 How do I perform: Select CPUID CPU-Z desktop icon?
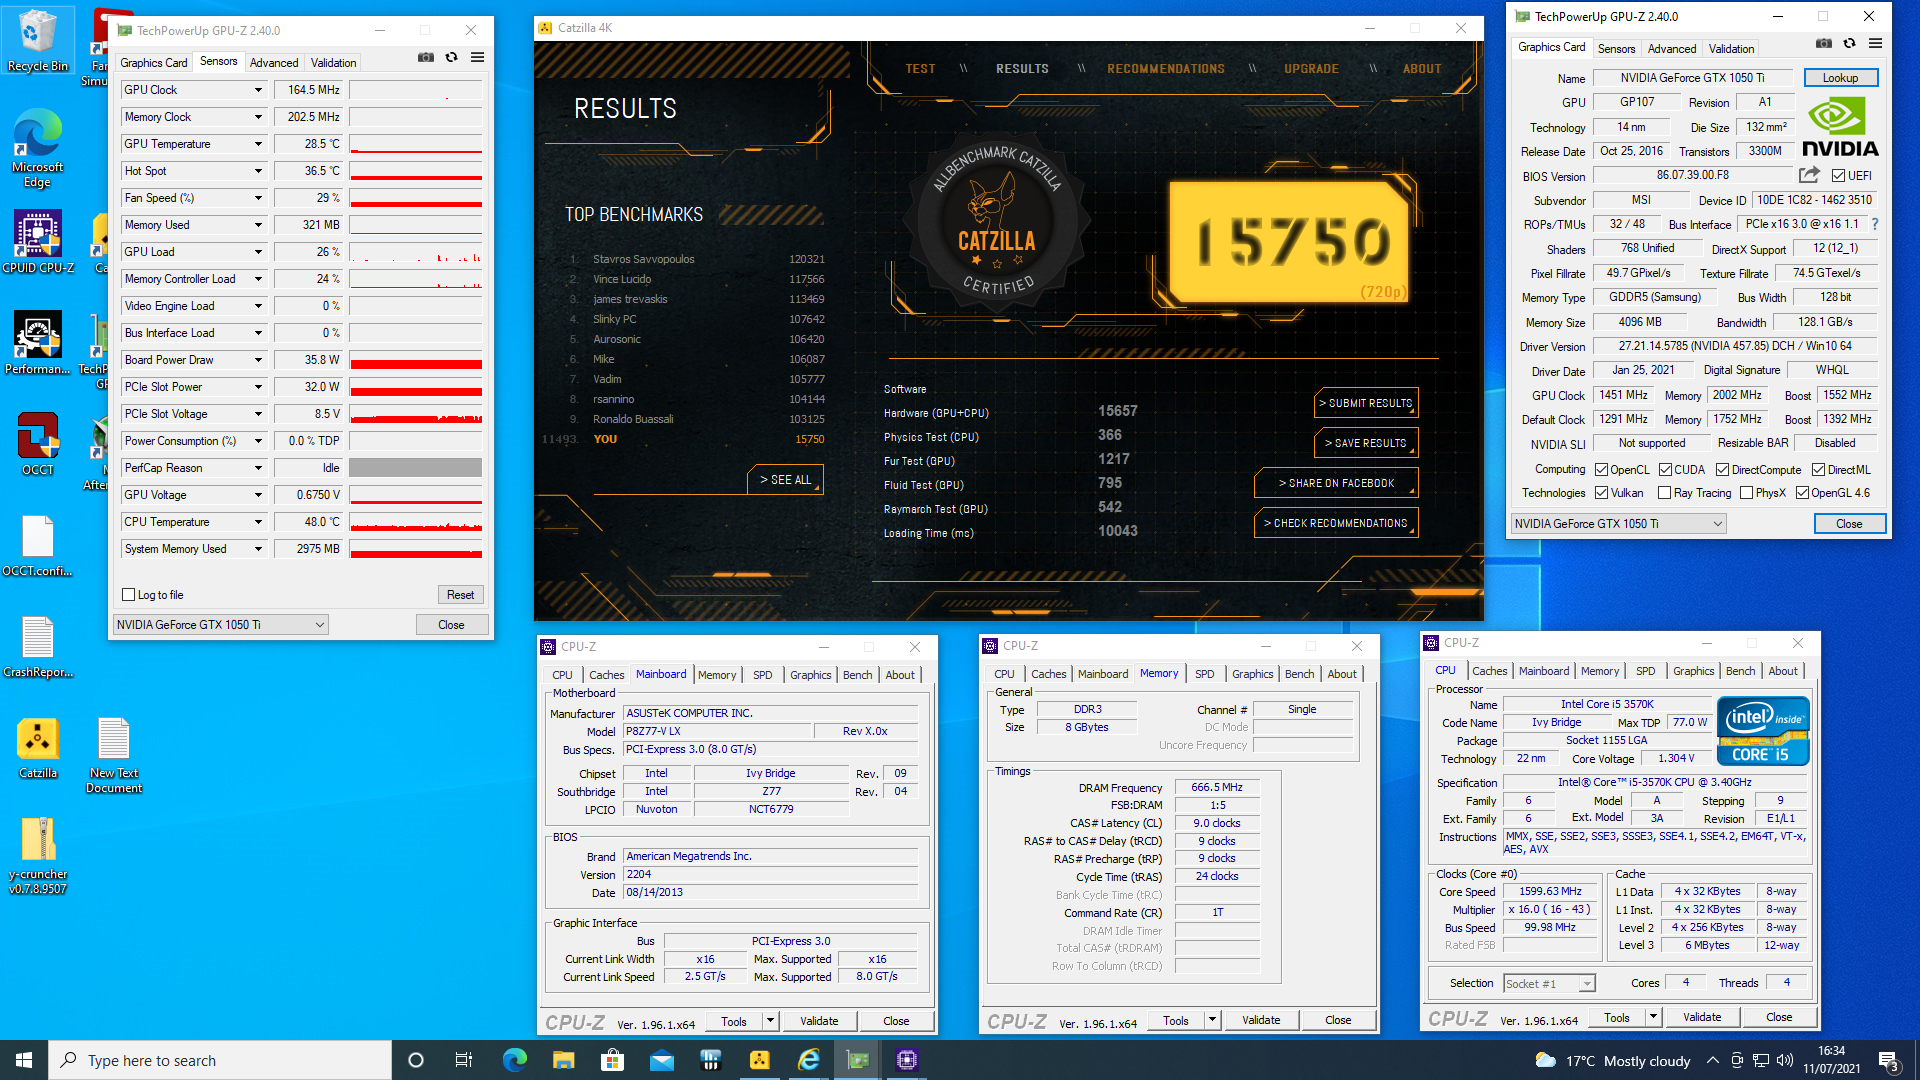38,241
